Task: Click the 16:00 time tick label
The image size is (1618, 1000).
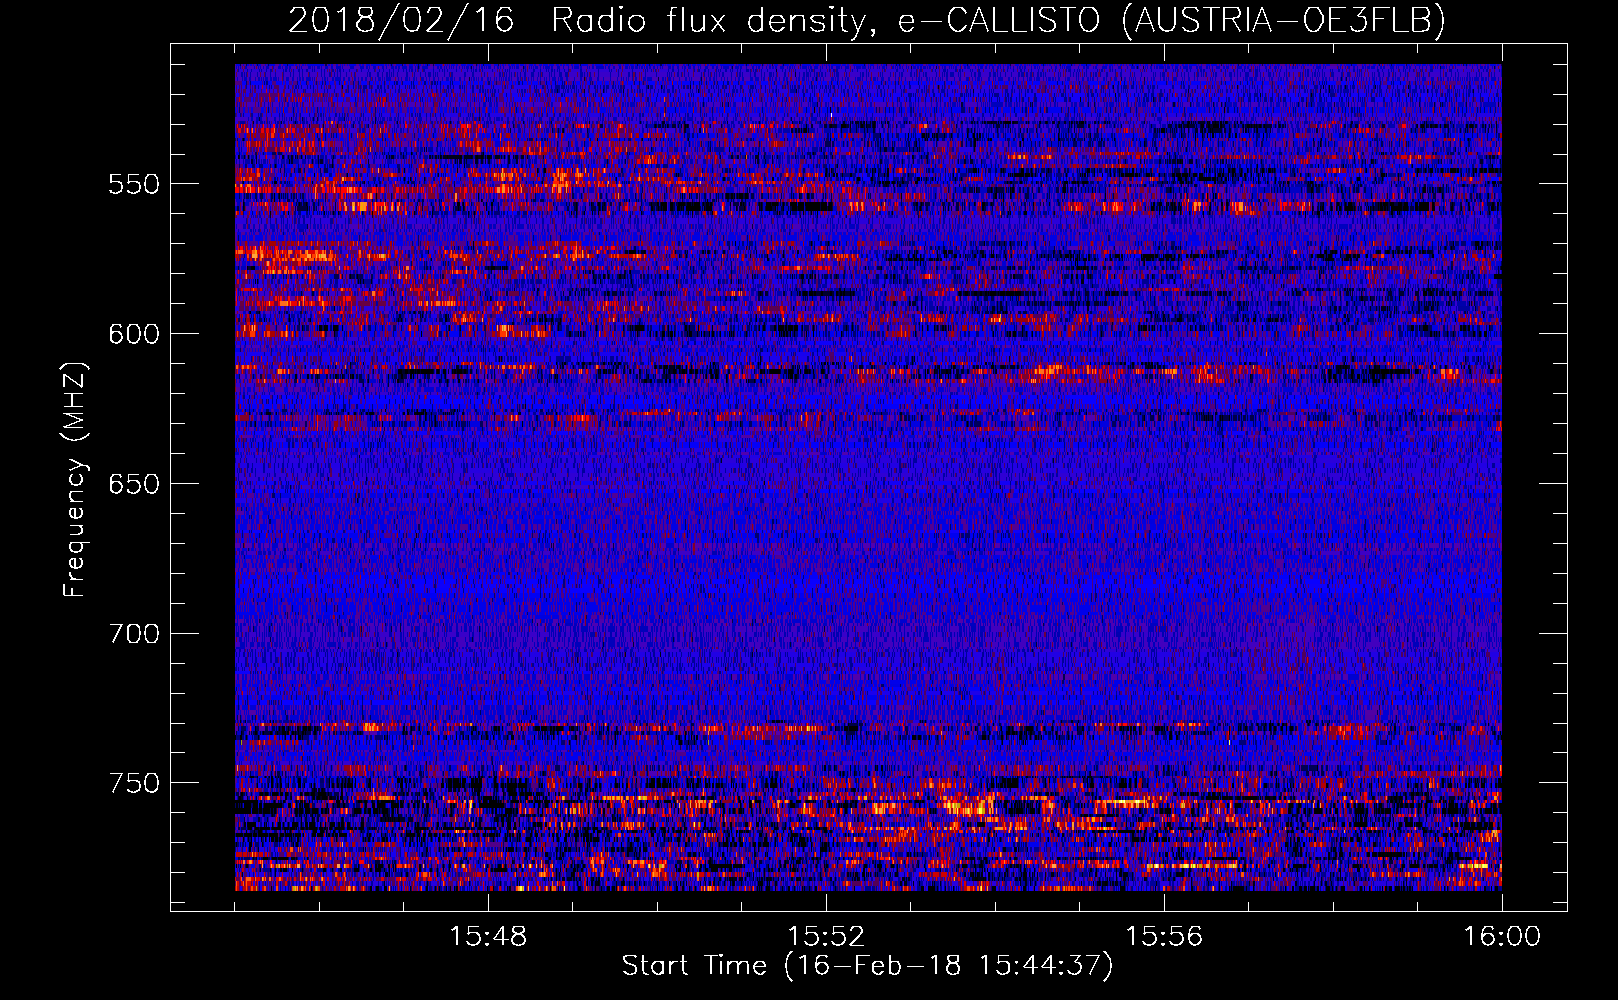Action: (1502, 937)
